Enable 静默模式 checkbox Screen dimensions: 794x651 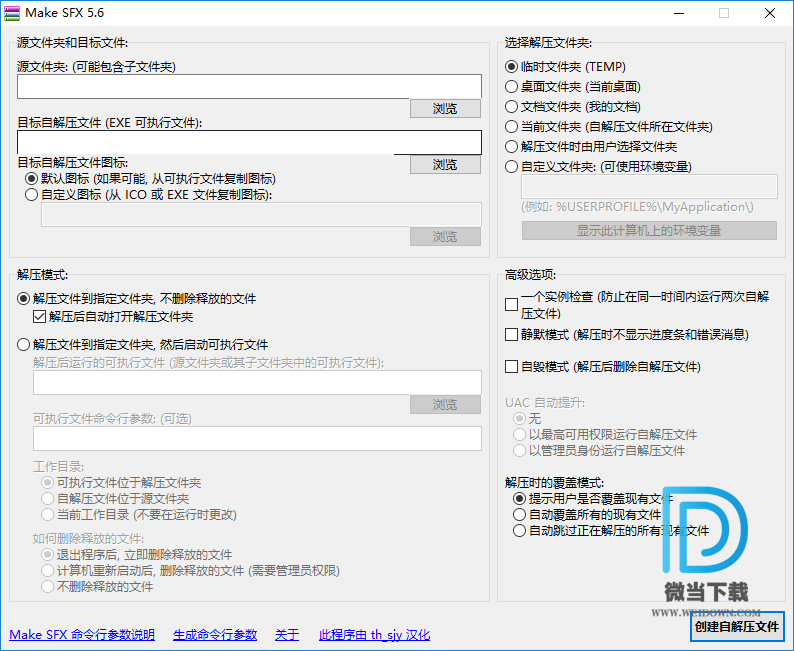click(x=511, y=335)
